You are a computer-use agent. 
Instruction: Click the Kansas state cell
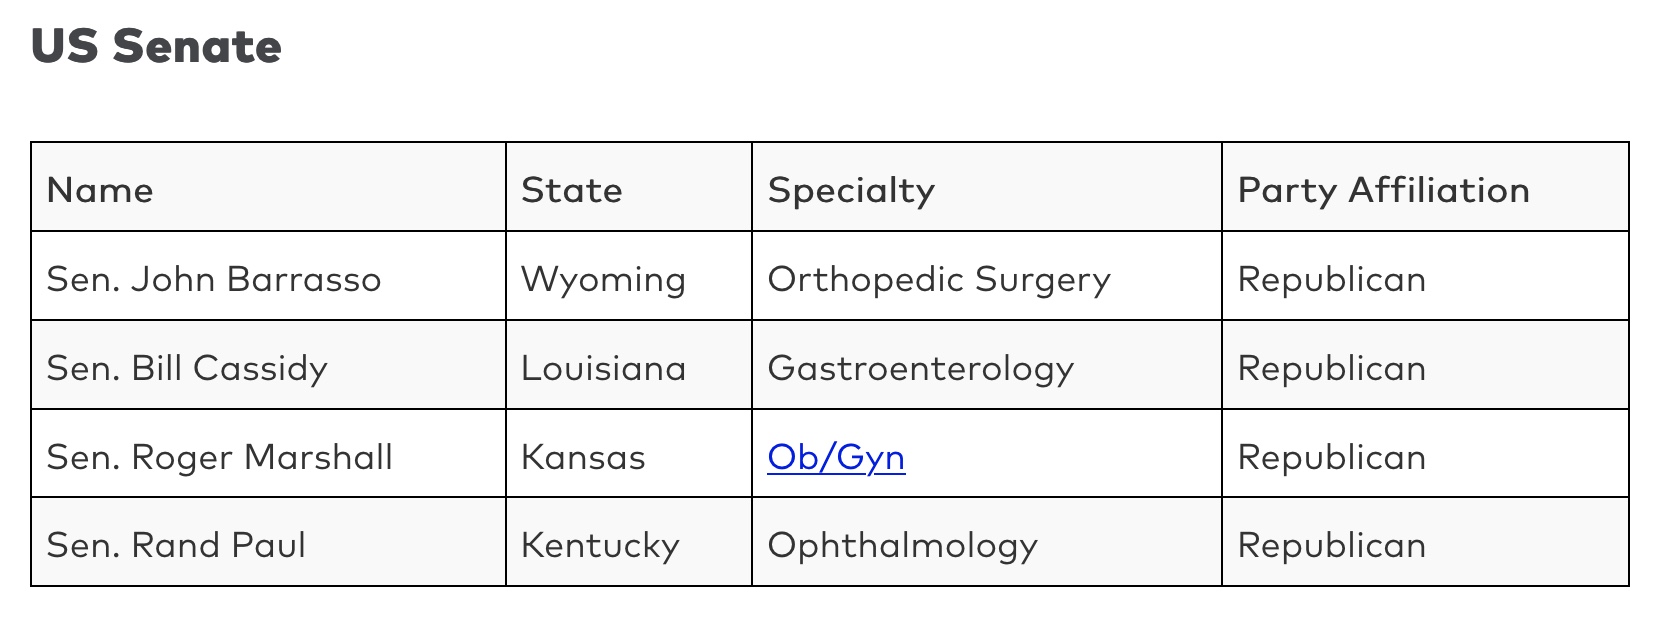[583, 457]
